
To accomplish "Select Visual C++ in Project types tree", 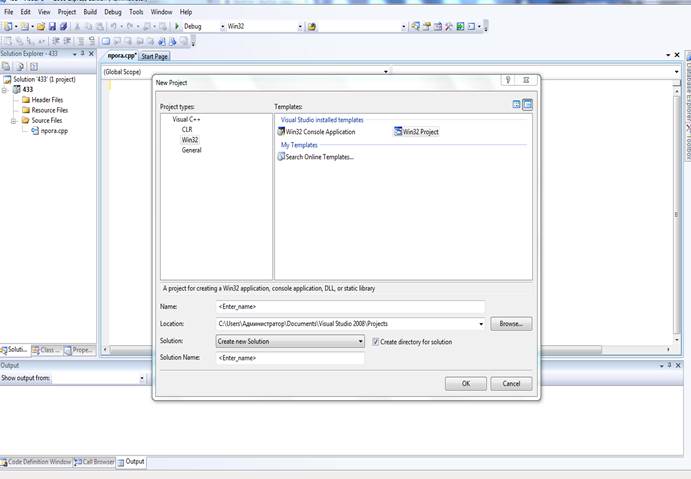I will coord(186,119).
